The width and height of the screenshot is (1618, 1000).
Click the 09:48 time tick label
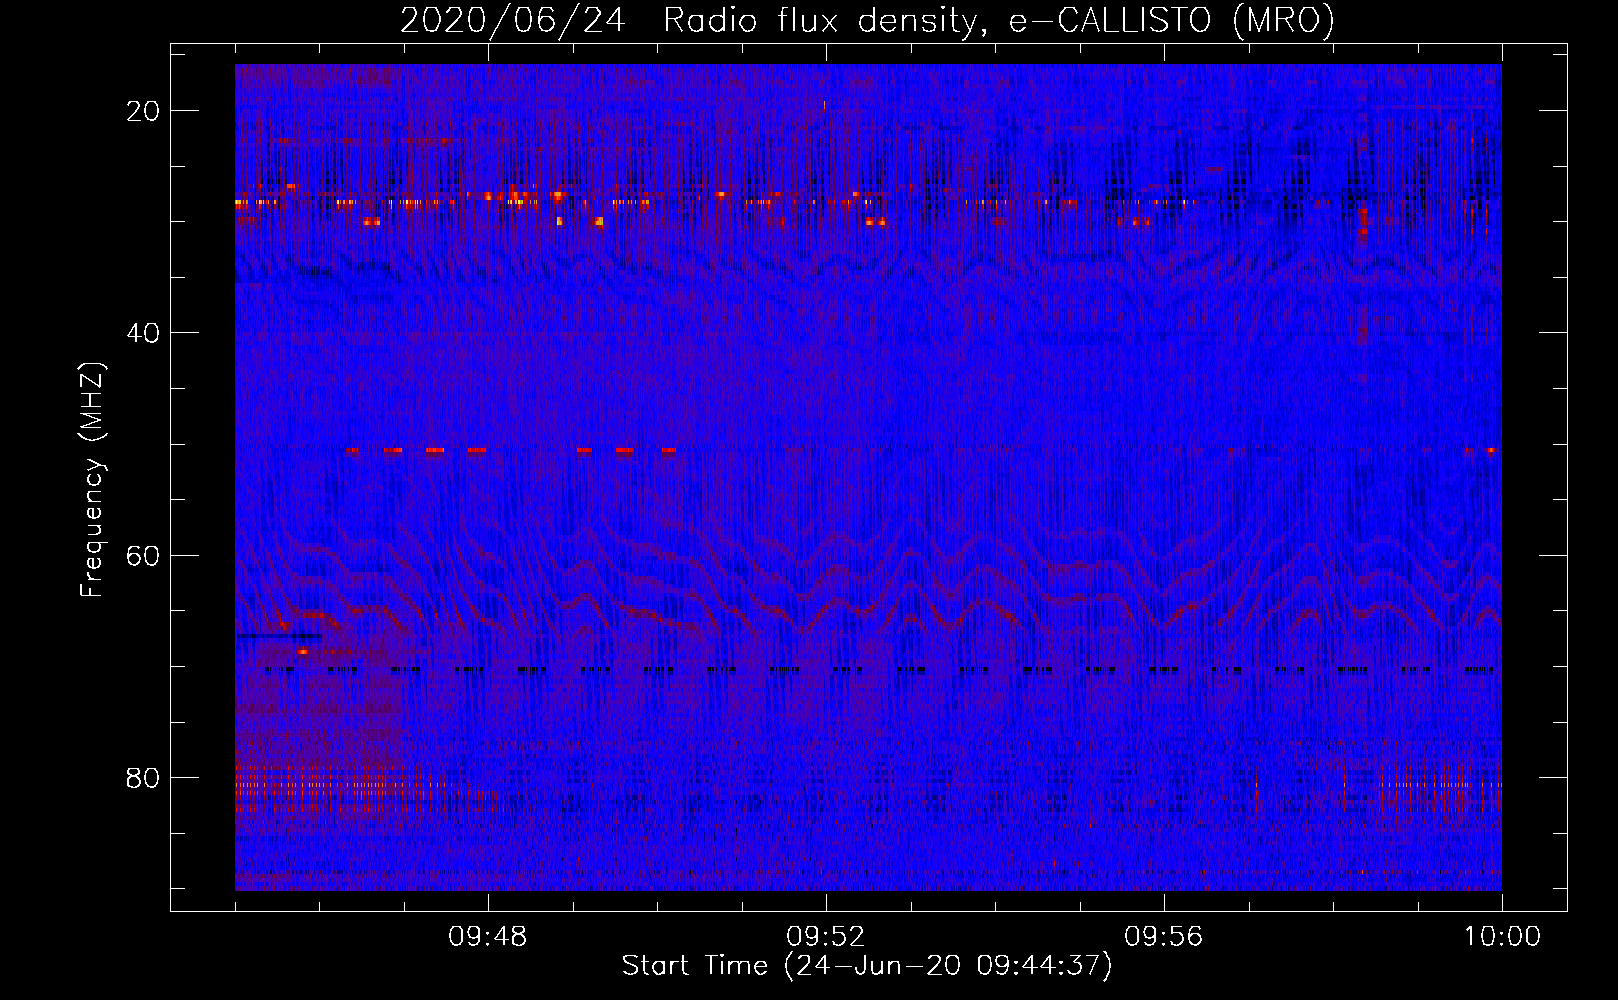pyautogui.click(x=488, y=937)
